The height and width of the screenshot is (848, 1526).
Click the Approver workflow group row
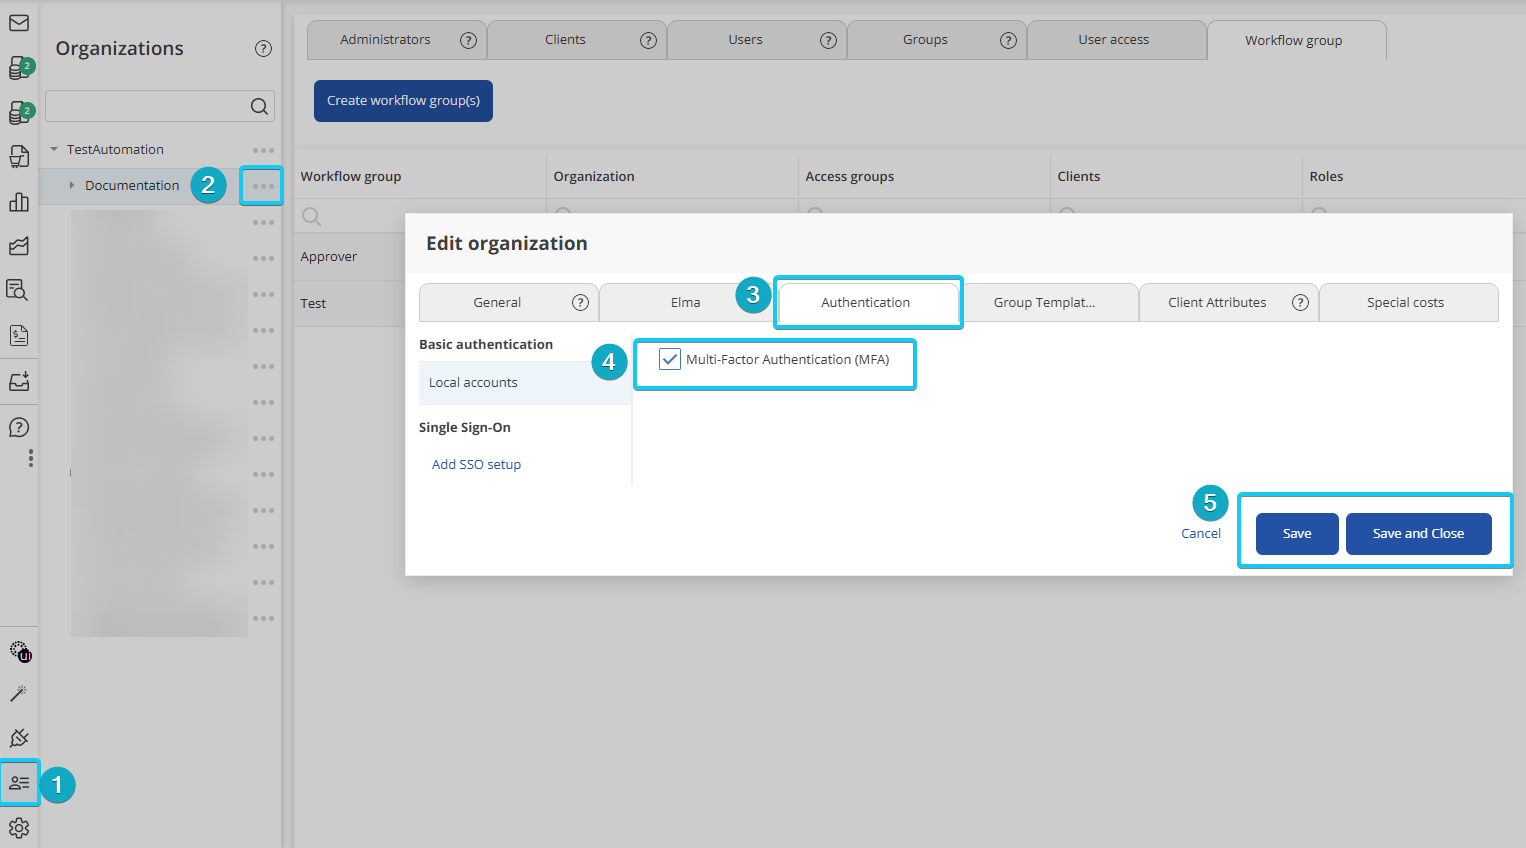click(350, 257)
